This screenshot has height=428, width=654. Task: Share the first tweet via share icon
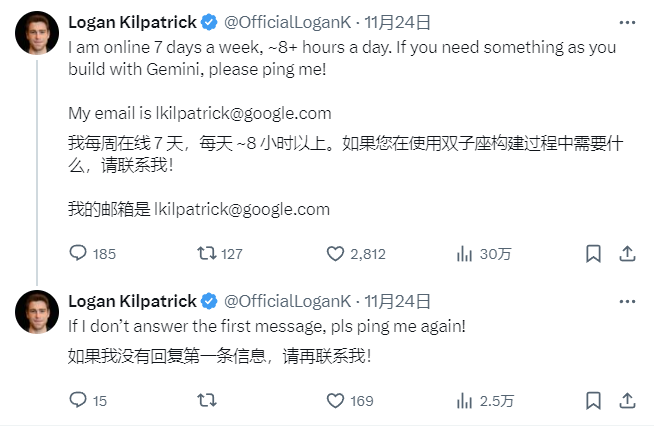point(627,253)
